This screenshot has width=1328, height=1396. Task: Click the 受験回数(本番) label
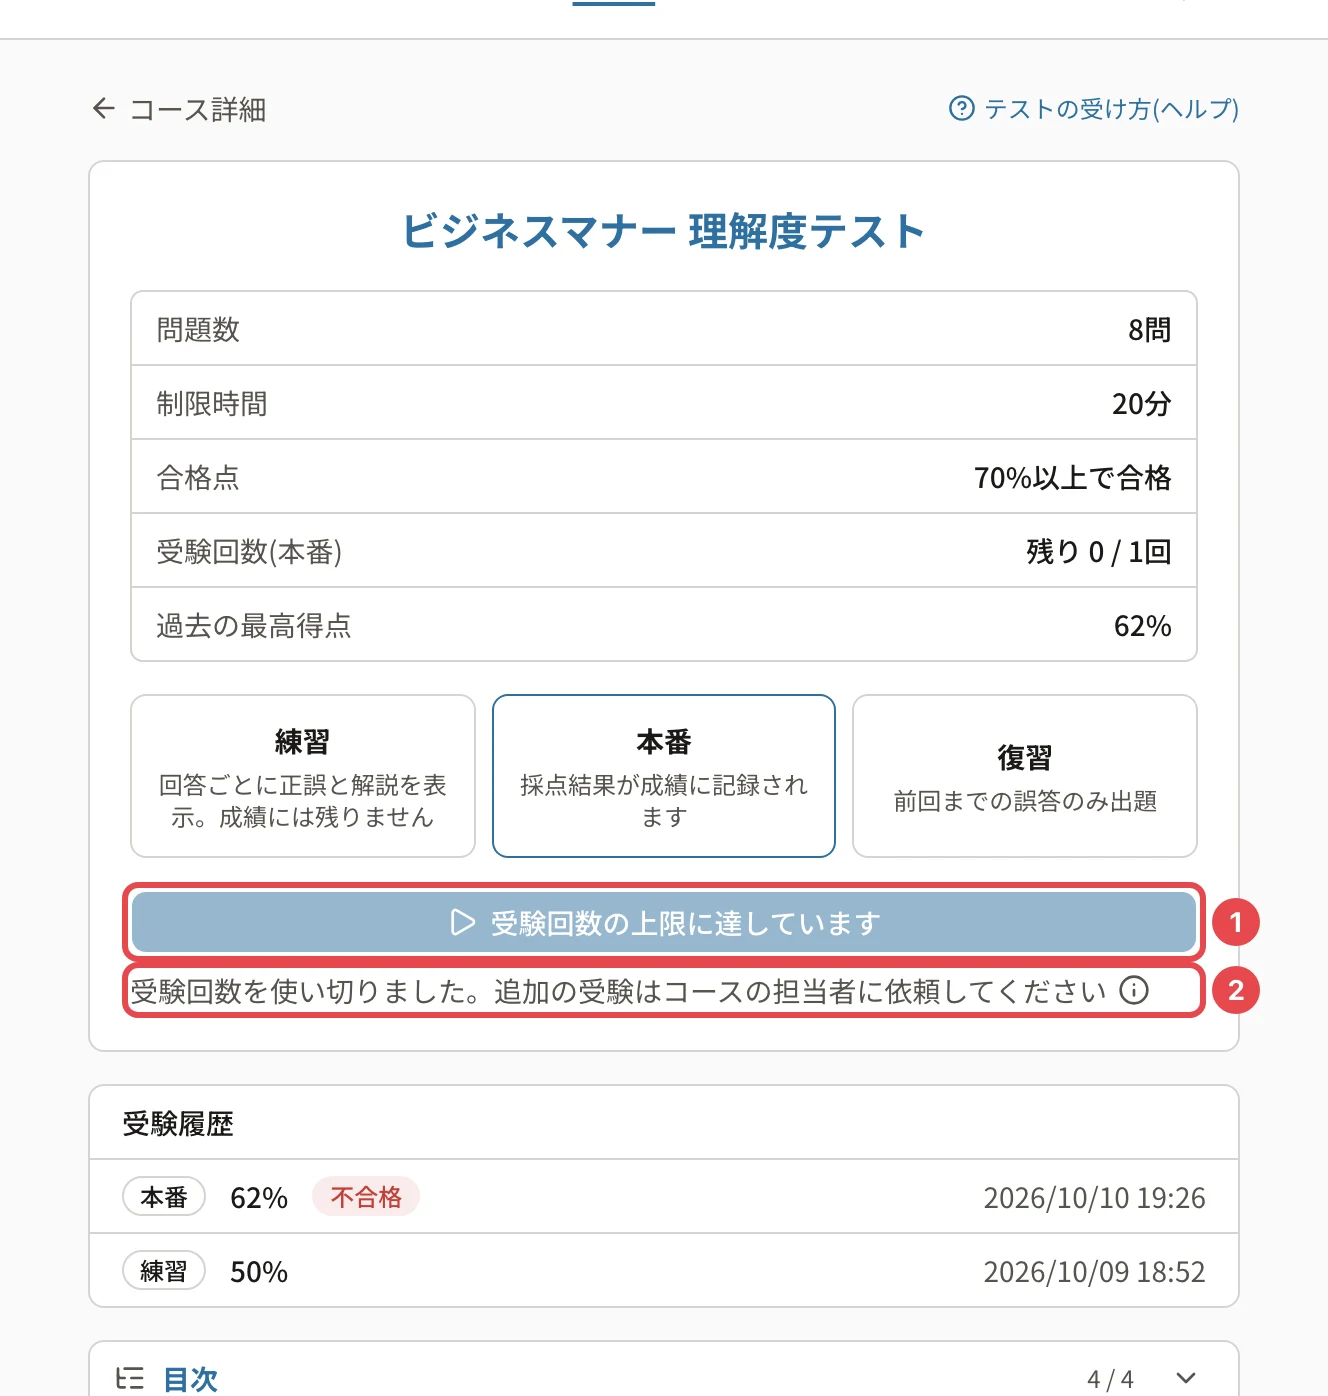249,552
